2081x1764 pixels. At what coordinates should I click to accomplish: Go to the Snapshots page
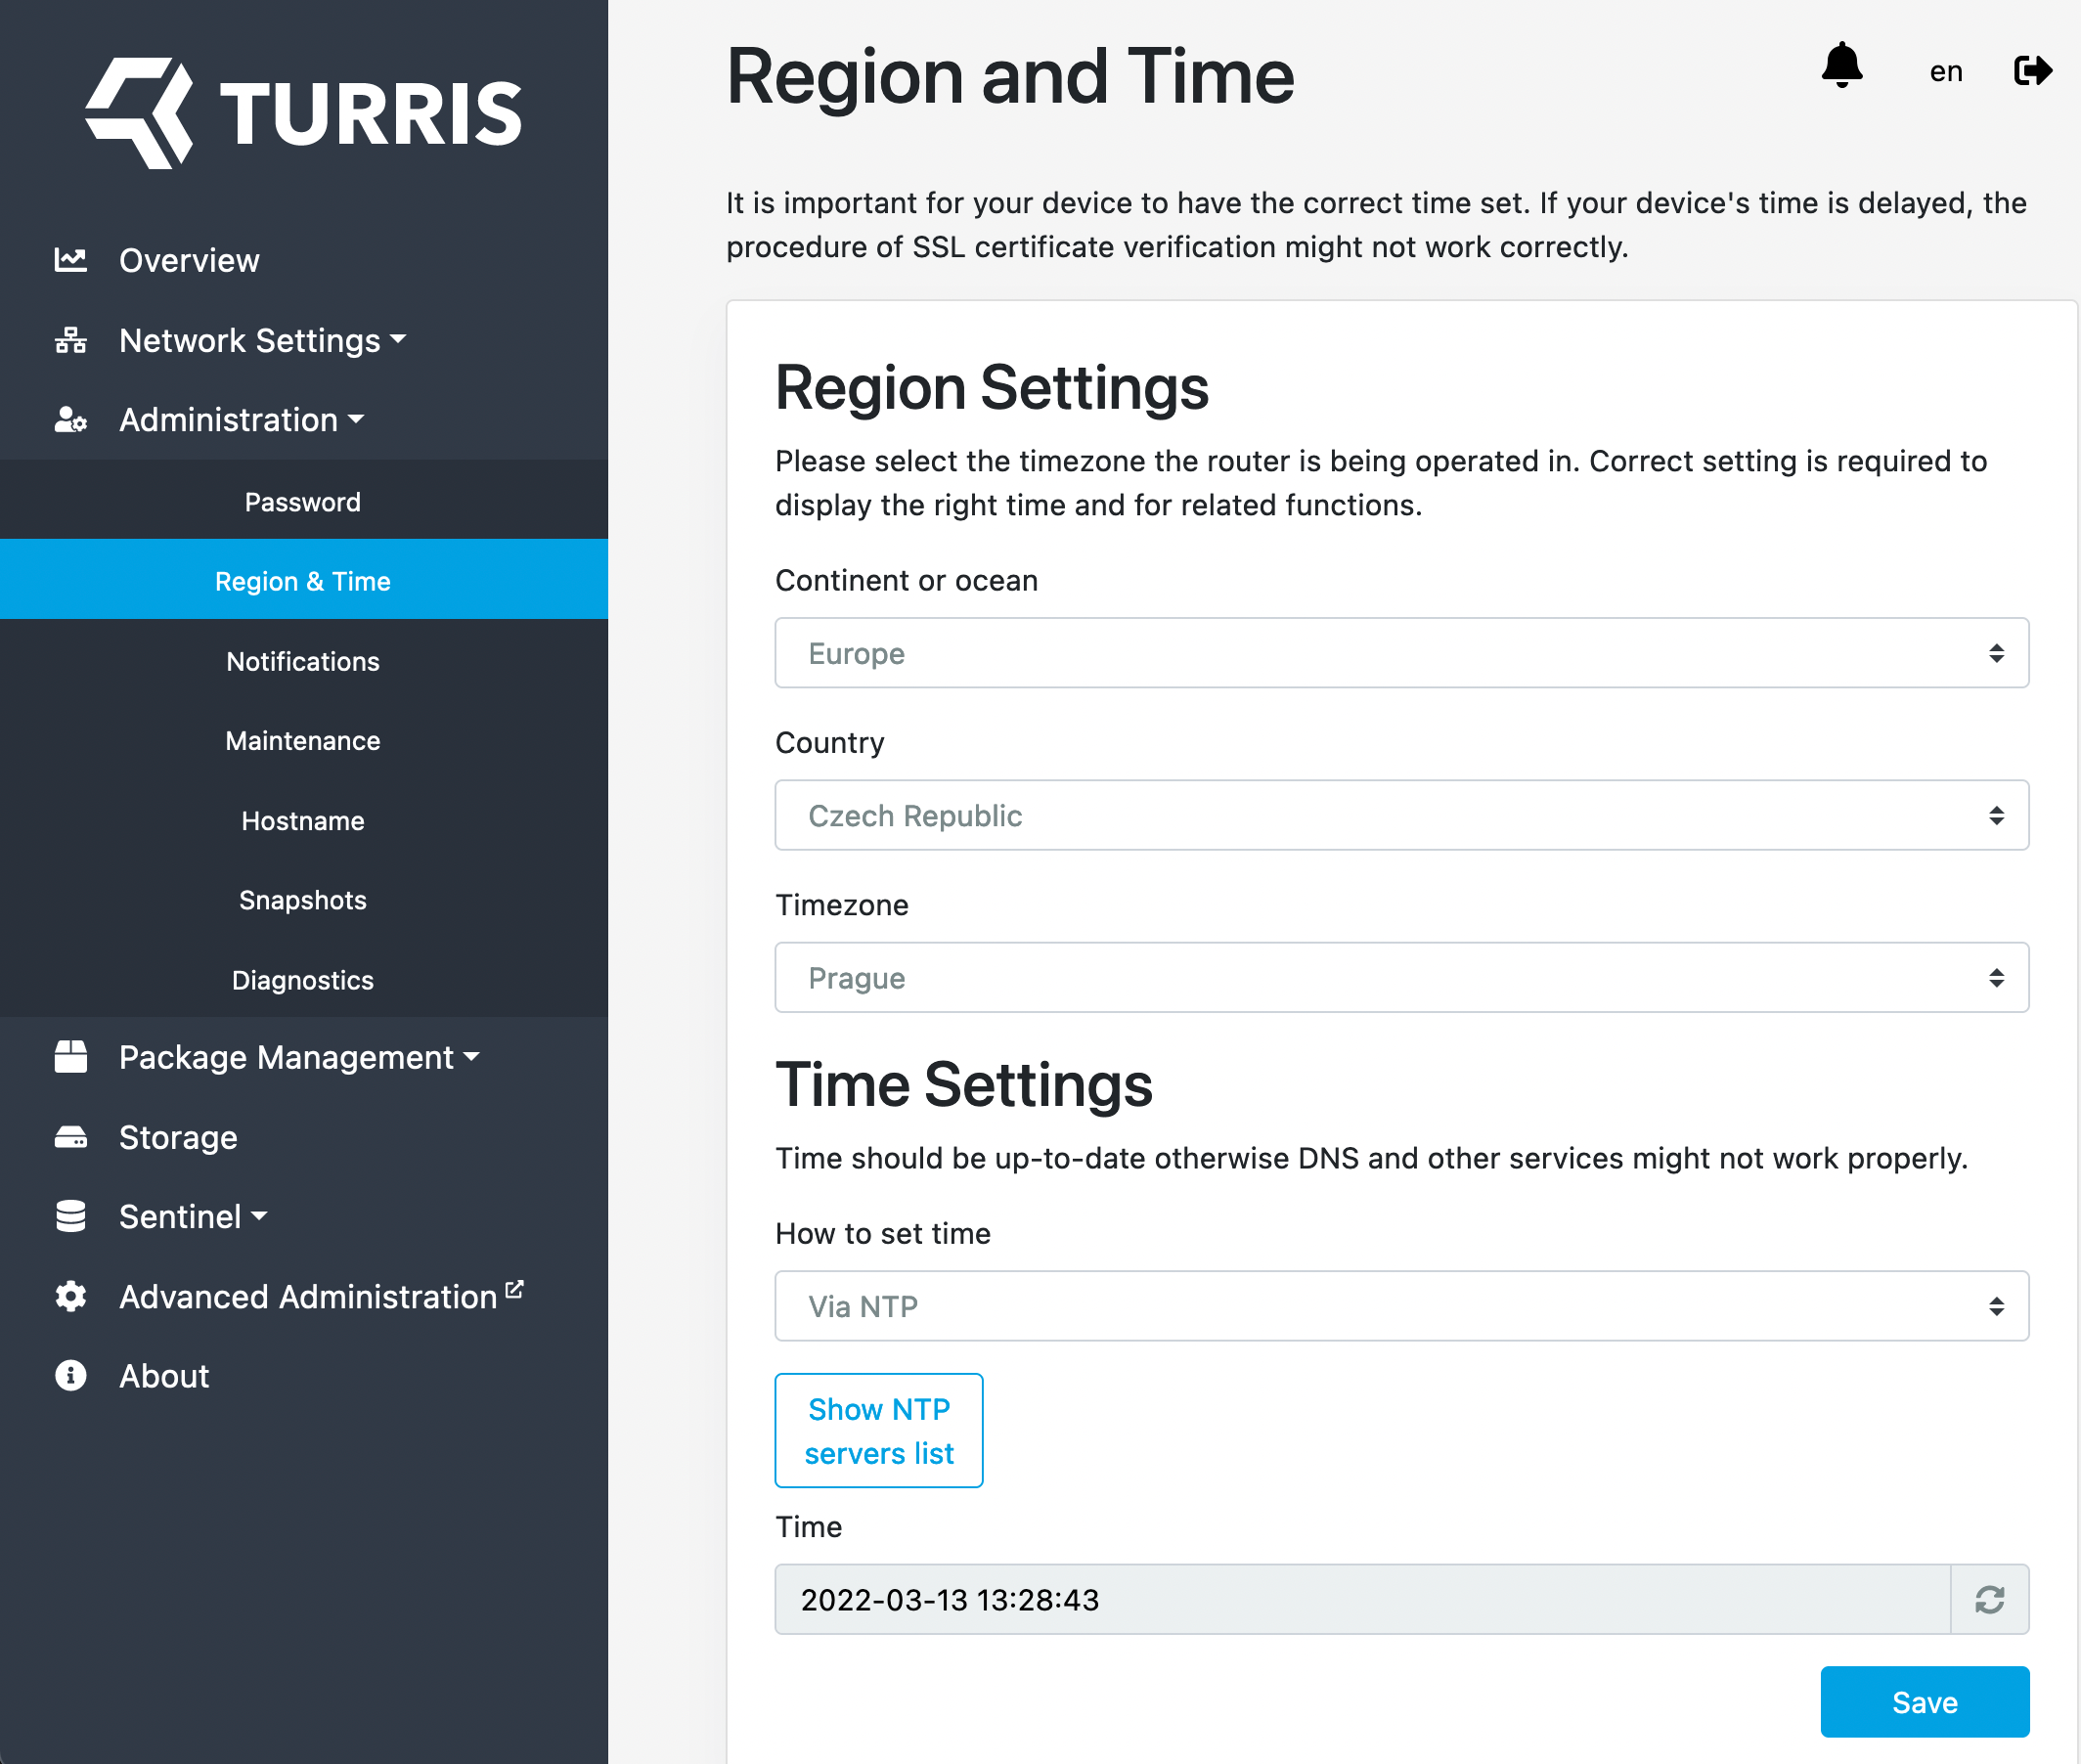[x=303, y=900]
